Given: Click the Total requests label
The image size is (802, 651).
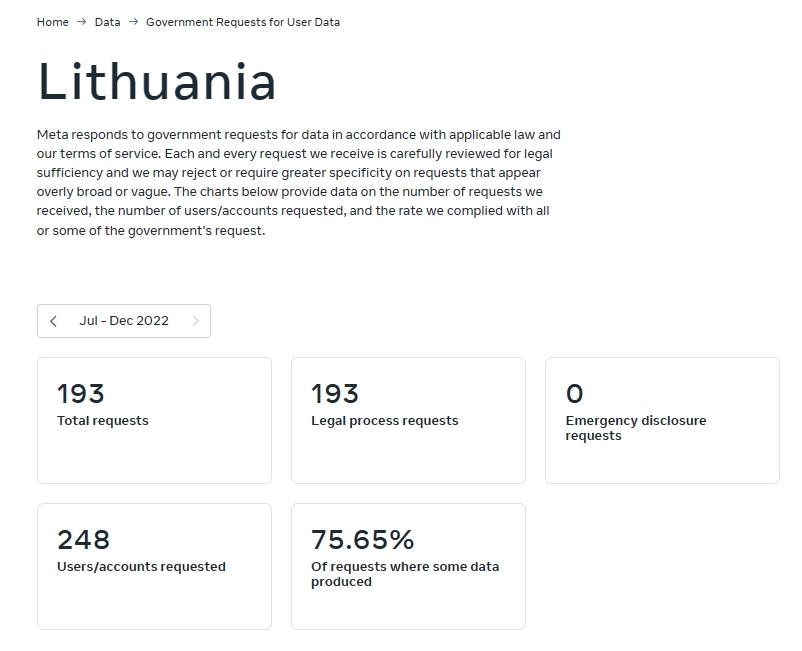Looking at the screenshot, I should (x=103, y=421).
